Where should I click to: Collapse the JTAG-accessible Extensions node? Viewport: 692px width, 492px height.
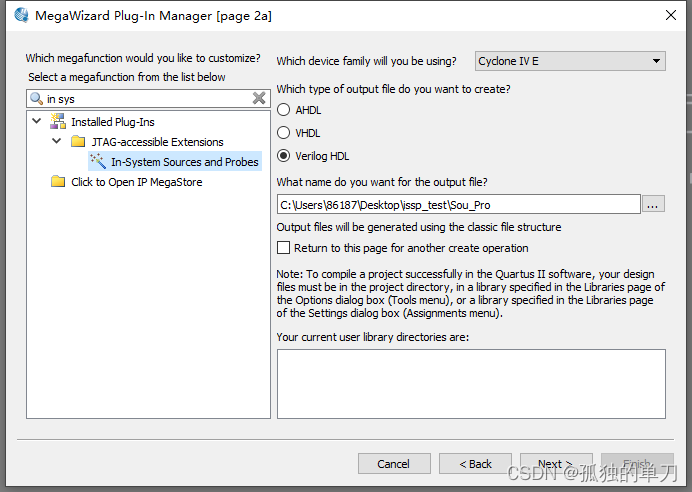coord(57,141)
